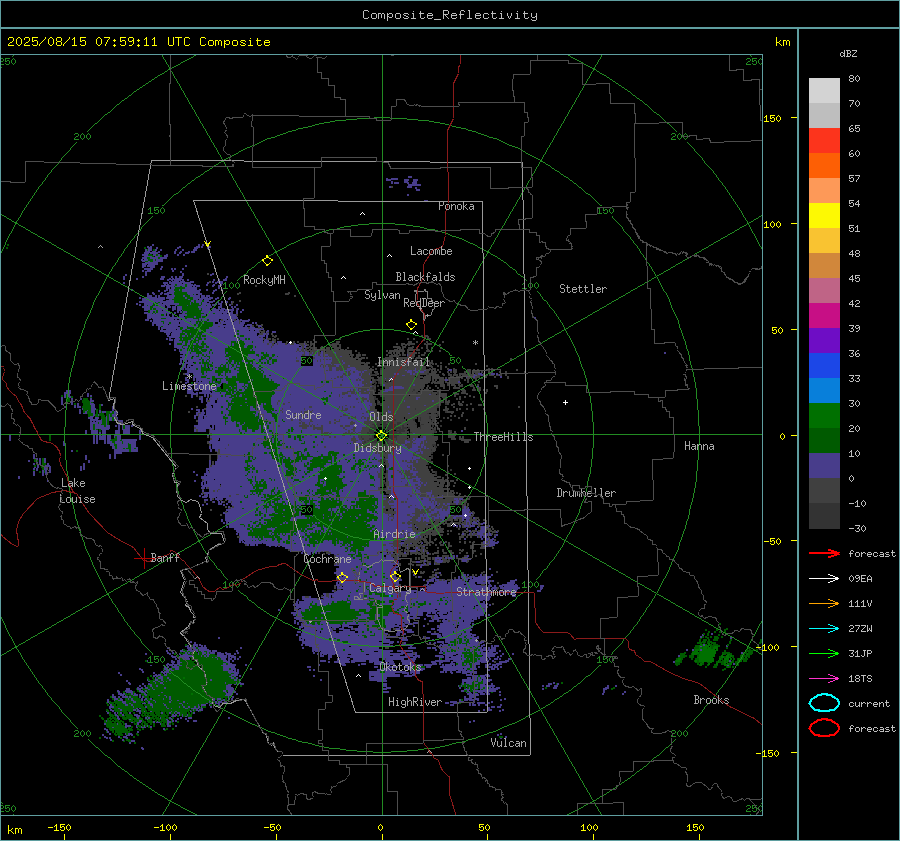Click the cyan current ellipse legend icon
Image resolution: width=900 pixels, height=841 pixels.
[x=824, y=703]
